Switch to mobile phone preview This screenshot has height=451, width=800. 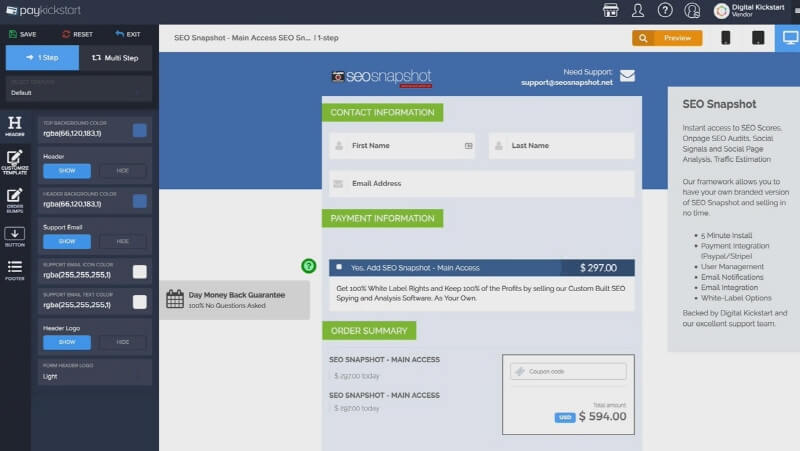click(726, 38)
